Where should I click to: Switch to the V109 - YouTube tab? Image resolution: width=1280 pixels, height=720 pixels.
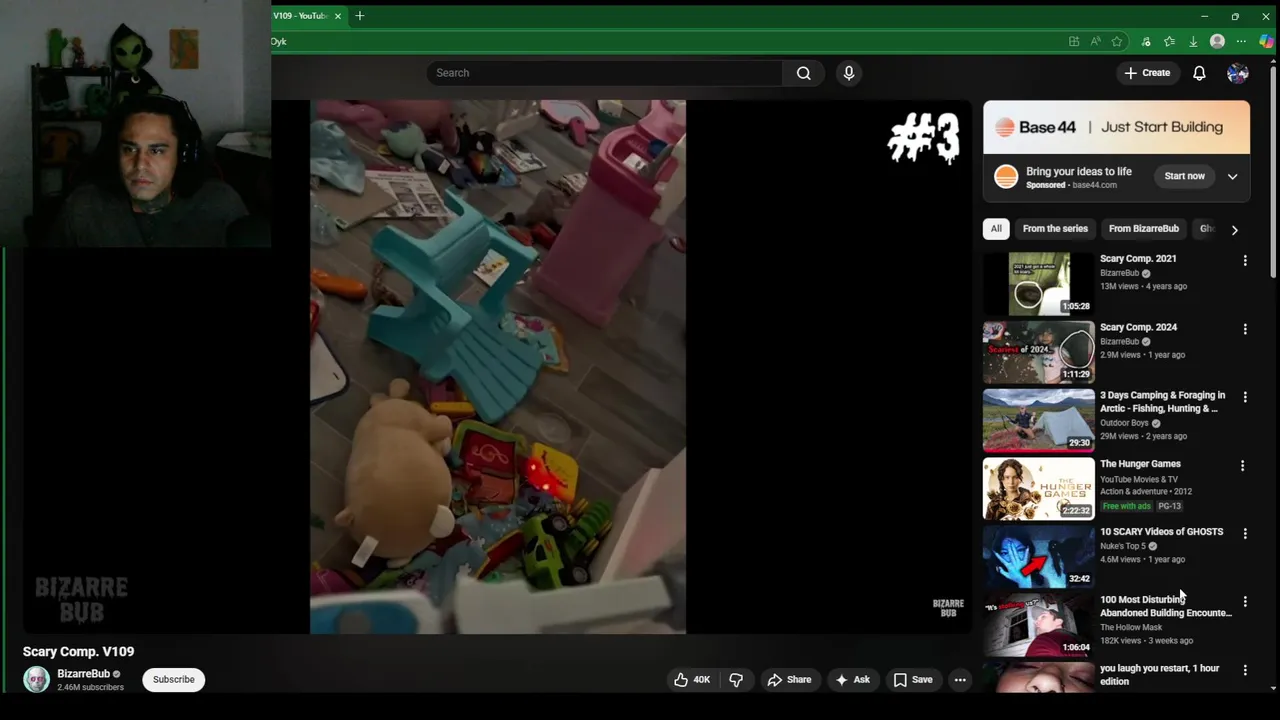coord(300,16)
